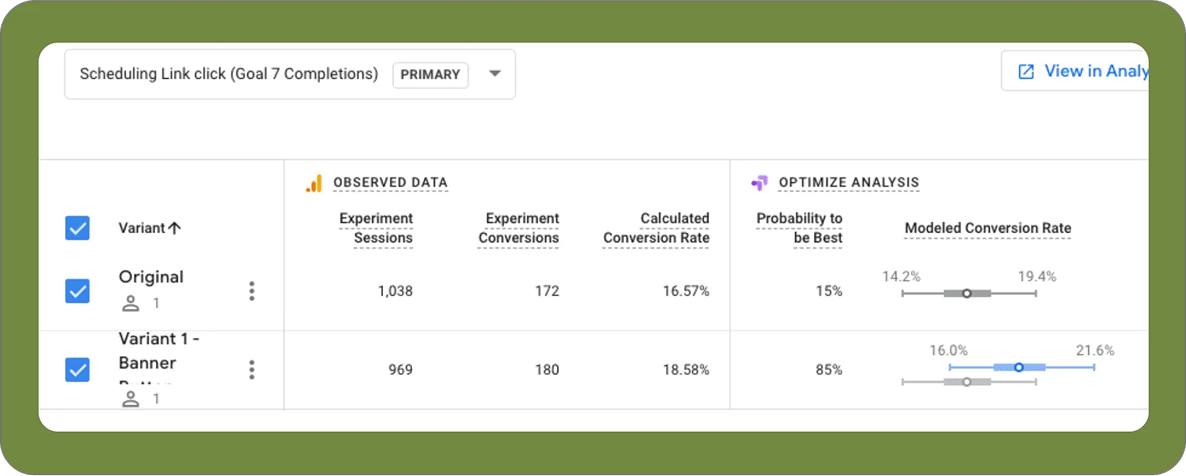Click the blue Variant 1 modeled rate bar
The width and height of the screenshot is (1186, 476).
click(x=1019, y=367)
